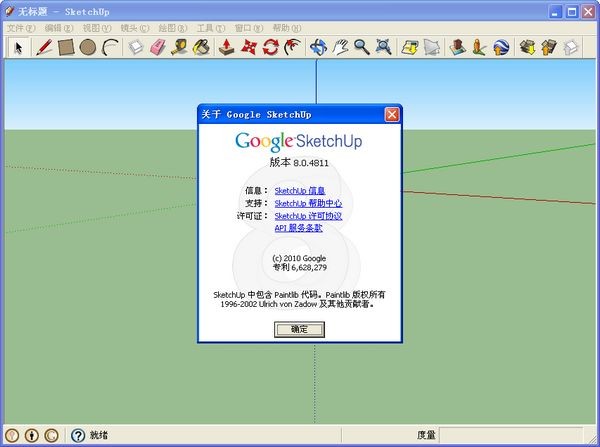This screenshot has height=447, width=600.
Task: Open the 帮助 (Help) menu
Action: 286,29
